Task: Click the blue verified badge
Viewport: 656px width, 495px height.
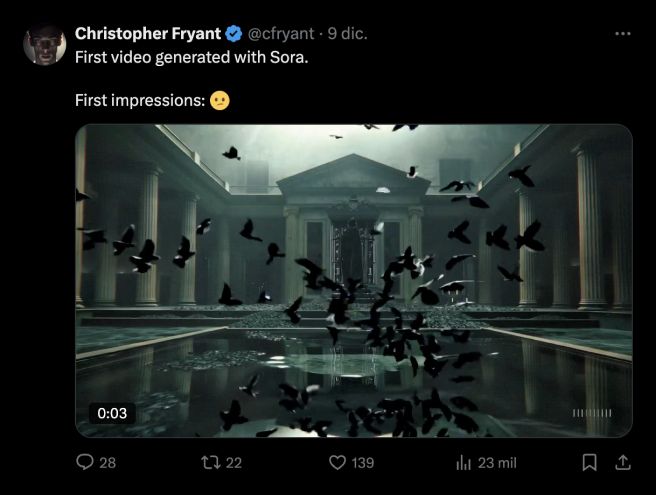Action: [x=234, y=33]
